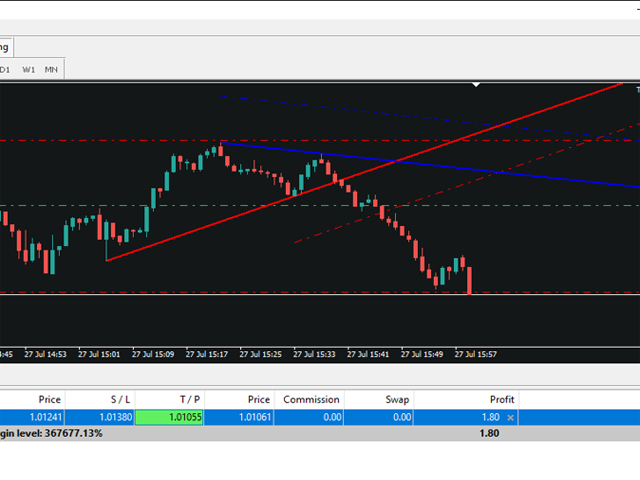640x480 pixels.
Task: Close the open trade with X icon
Action: tap(510, 418)
